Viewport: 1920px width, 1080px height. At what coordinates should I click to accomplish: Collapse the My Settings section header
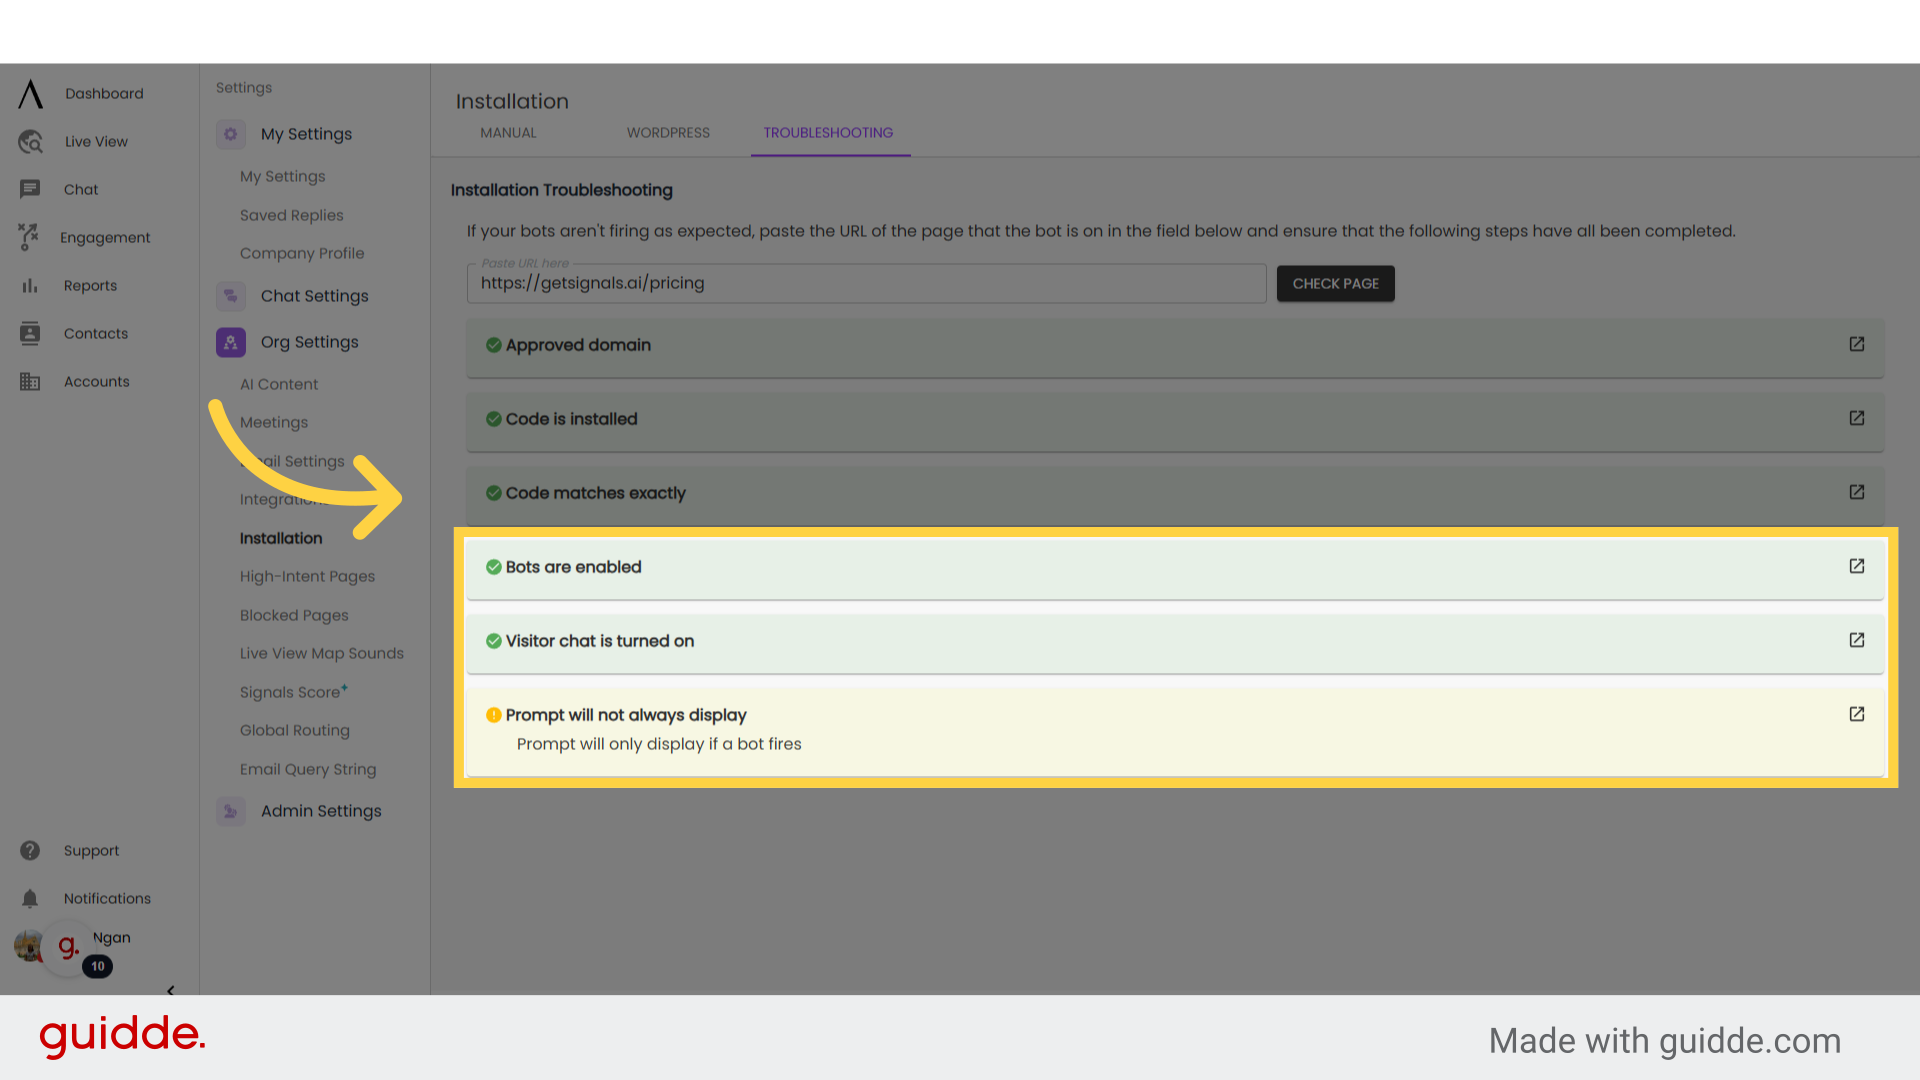pyautogui.click(x=306, y=134)
